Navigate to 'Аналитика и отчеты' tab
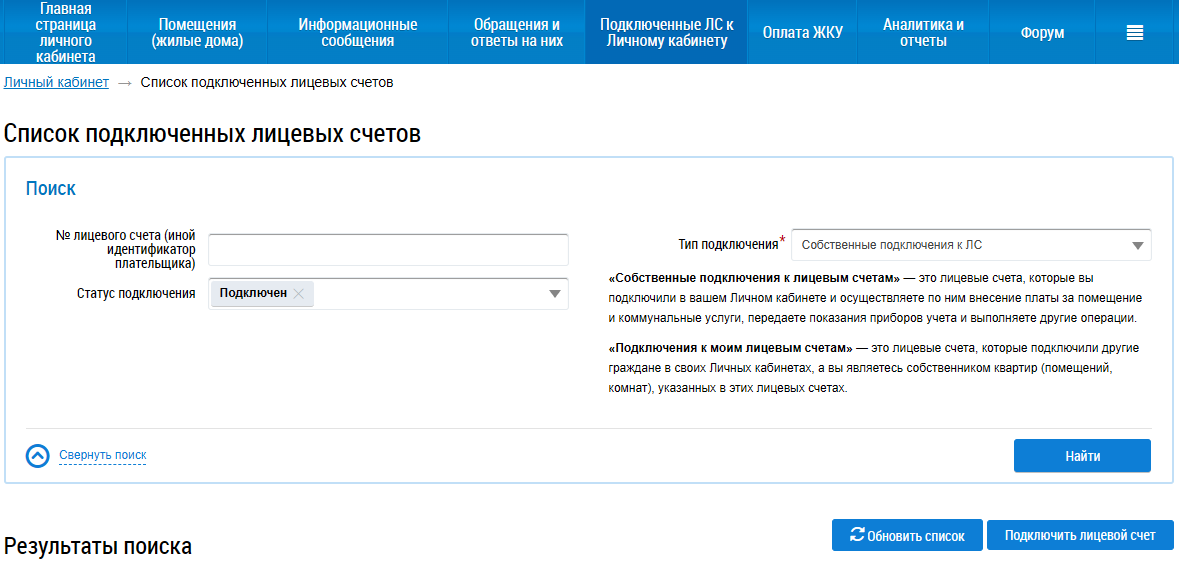This screenshot has width=1179, height=562. pos(923,33)
